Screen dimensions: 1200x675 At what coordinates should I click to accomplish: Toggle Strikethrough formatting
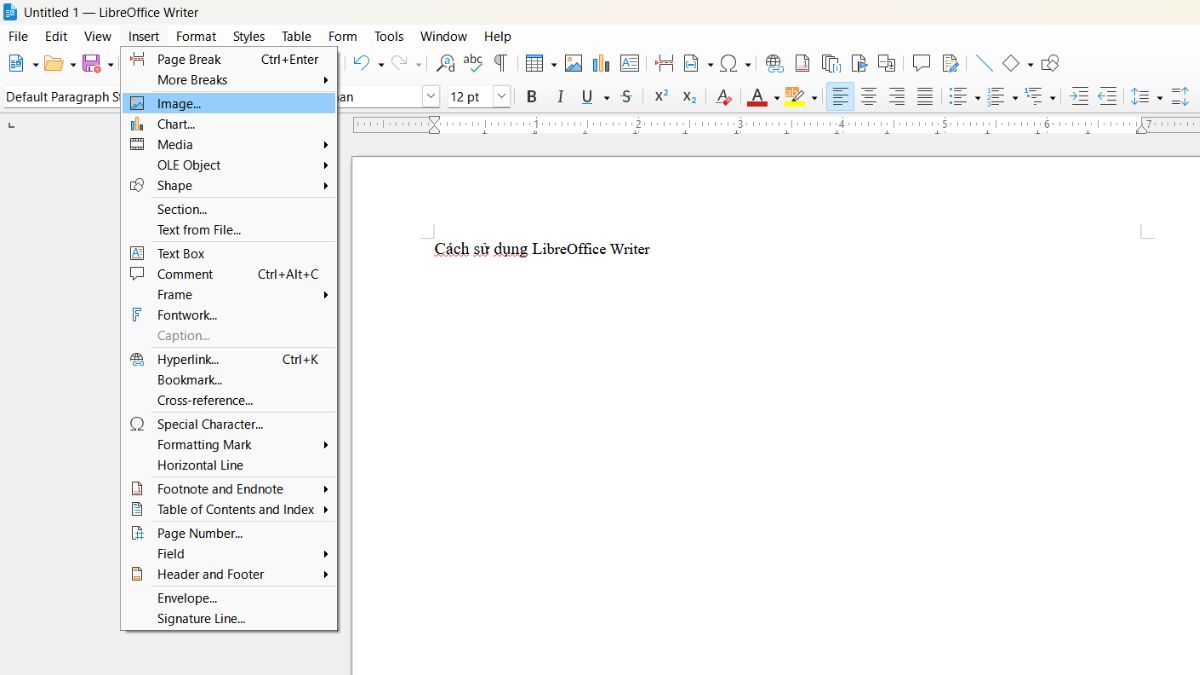point(626,97)
